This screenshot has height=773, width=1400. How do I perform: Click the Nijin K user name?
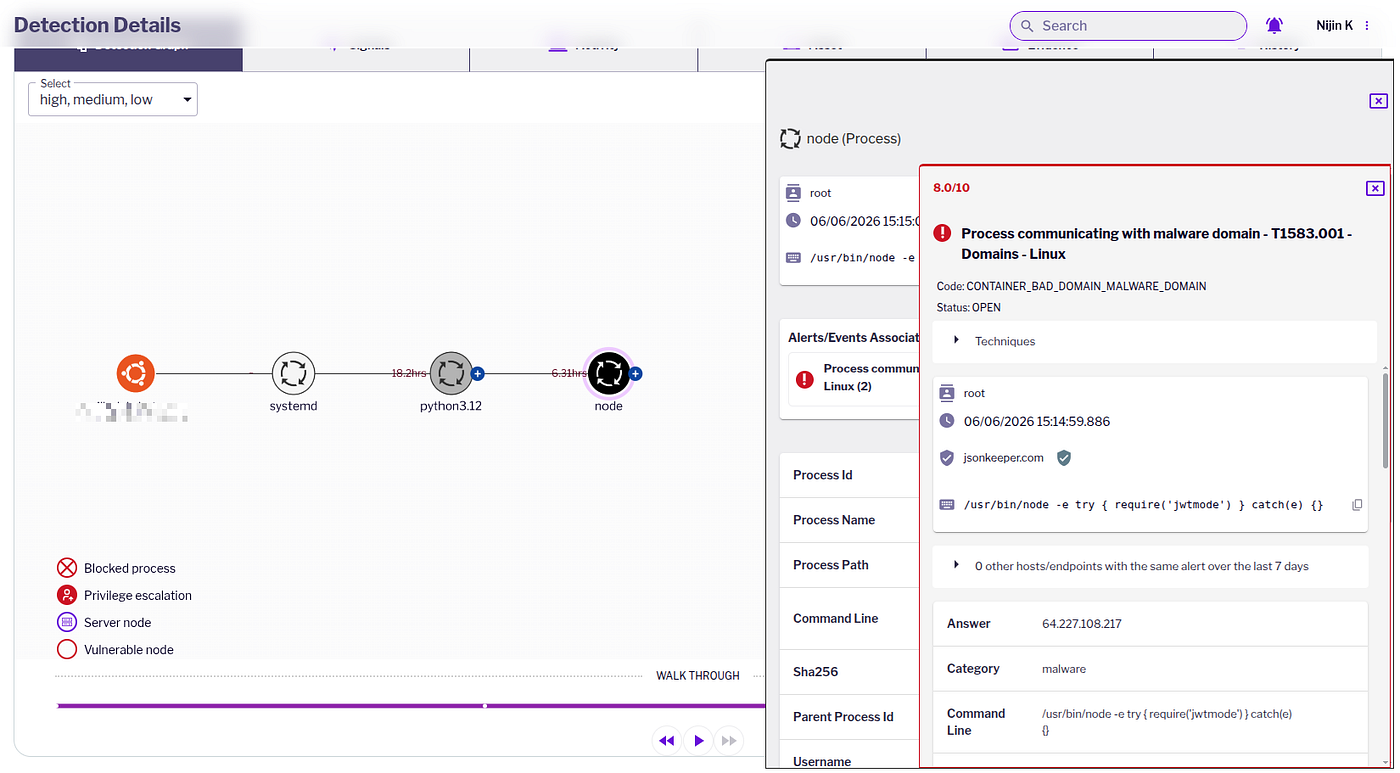[x=1334, y=26]
